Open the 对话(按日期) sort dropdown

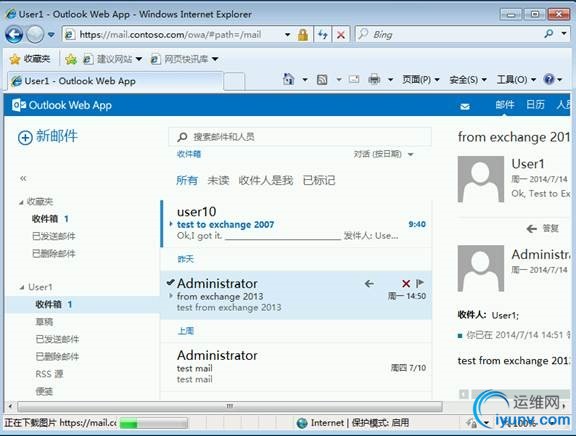384,154
